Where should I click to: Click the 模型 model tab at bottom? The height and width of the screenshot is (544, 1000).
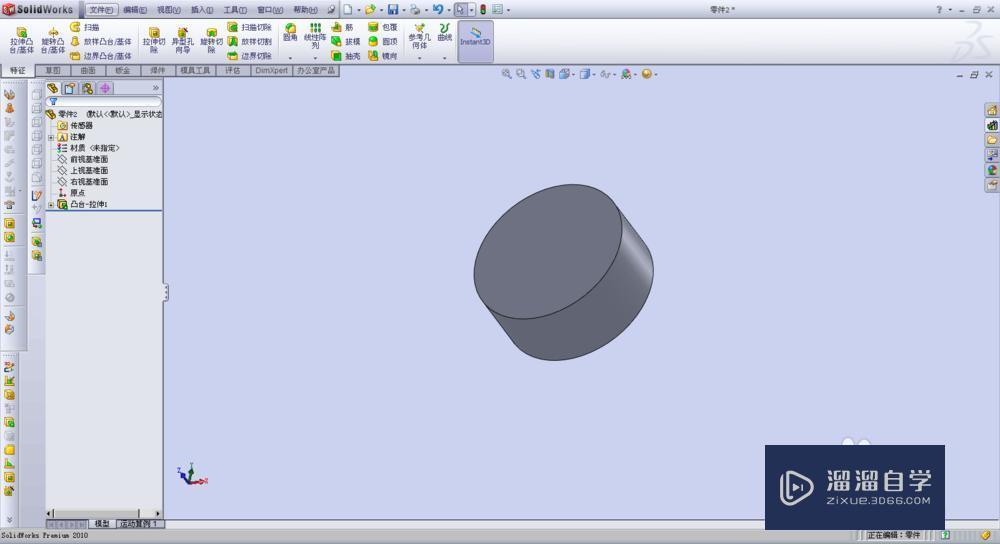coord(102,524)
